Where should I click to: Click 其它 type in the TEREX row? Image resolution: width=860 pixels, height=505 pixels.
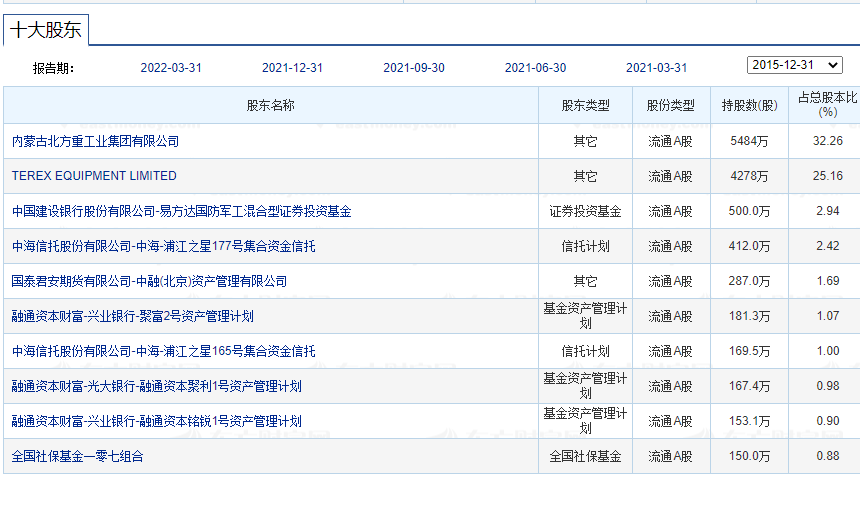pyautogui.click(x=585, y=176)
